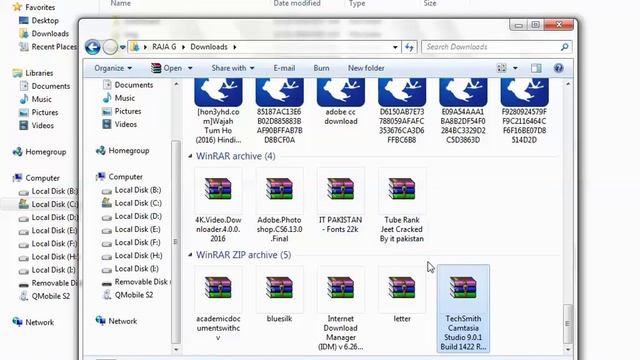Refresh the Downloads folder view
This screenshot has width=640, height=360.
click(x=409, y=47)
